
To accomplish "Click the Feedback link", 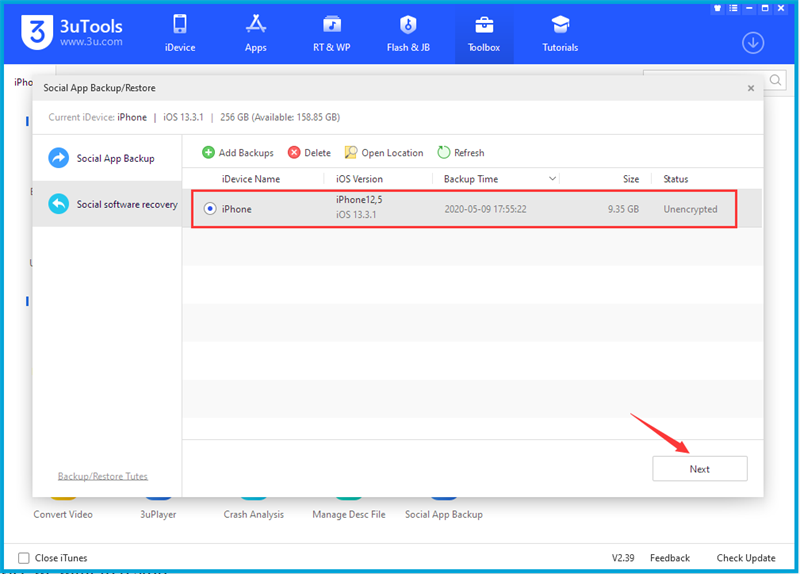I will [669, 558].
